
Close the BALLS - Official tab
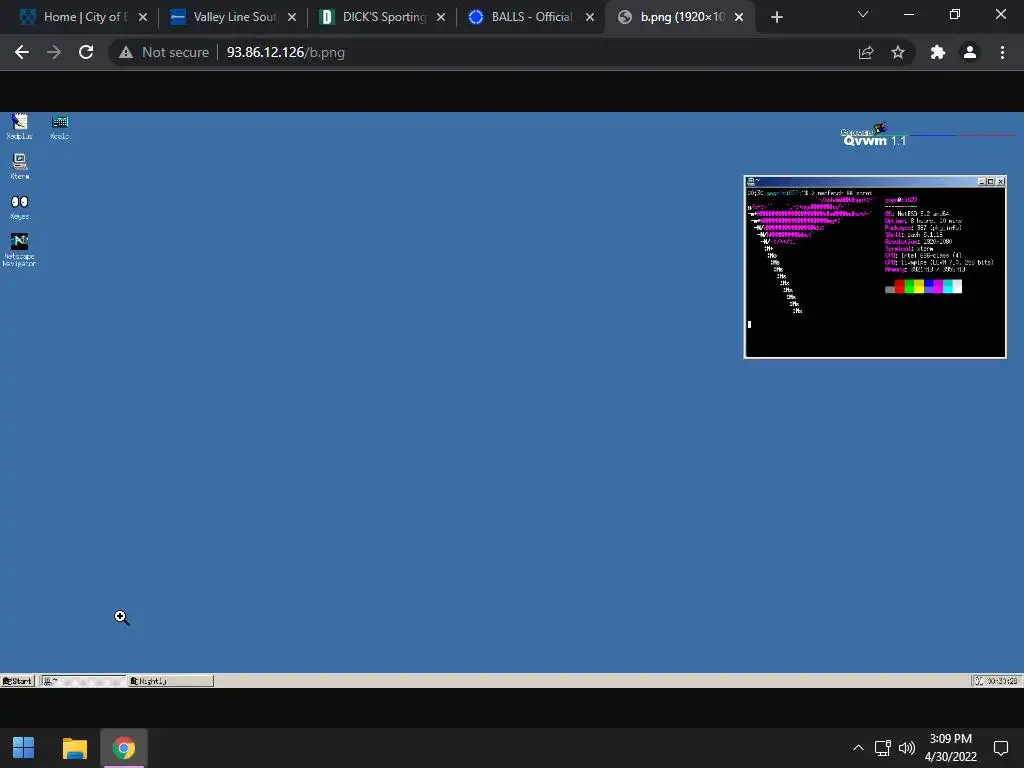coord(590,17)
